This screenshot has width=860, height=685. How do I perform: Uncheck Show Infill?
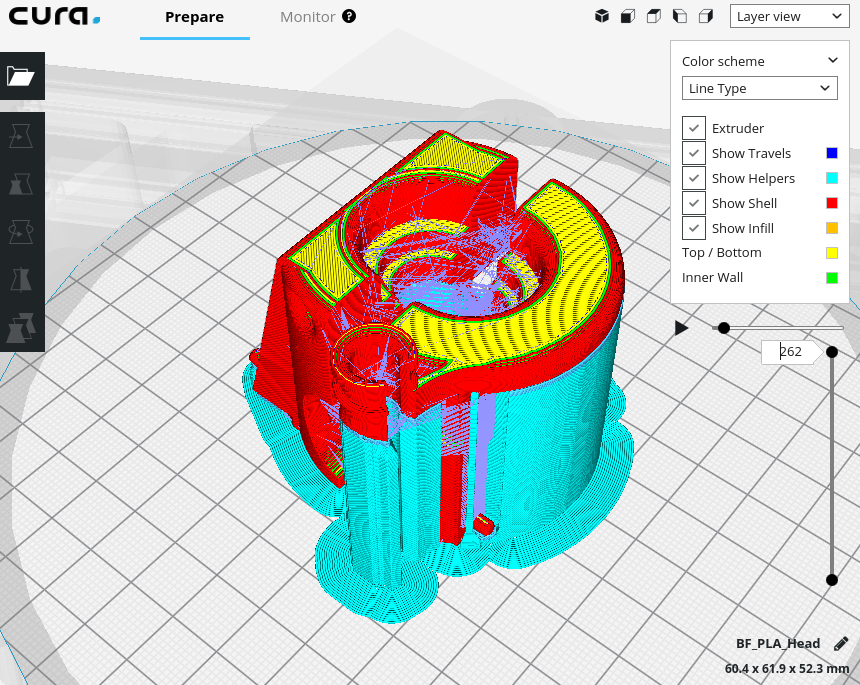(x=694, y=228)
